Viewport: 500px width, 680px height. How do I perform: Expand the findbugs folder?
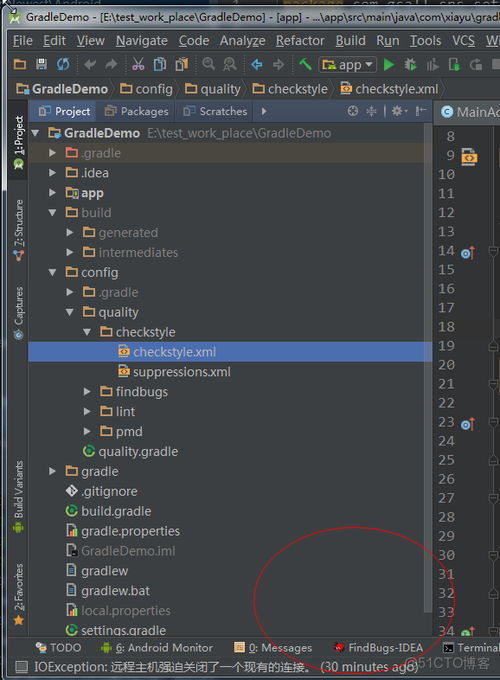click(87, 392)
